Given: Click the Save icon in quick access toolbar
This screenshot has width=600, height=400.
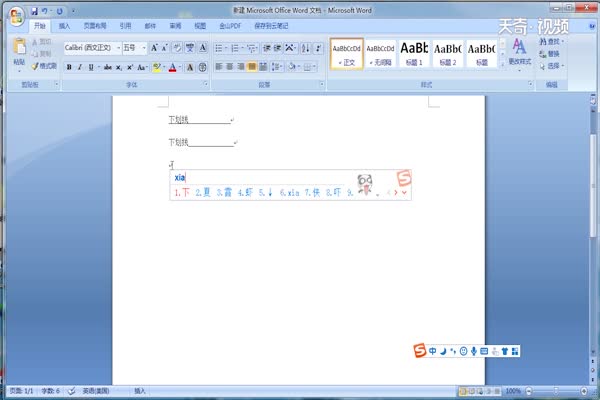Looking at the screenshot, I should [35, 10].
